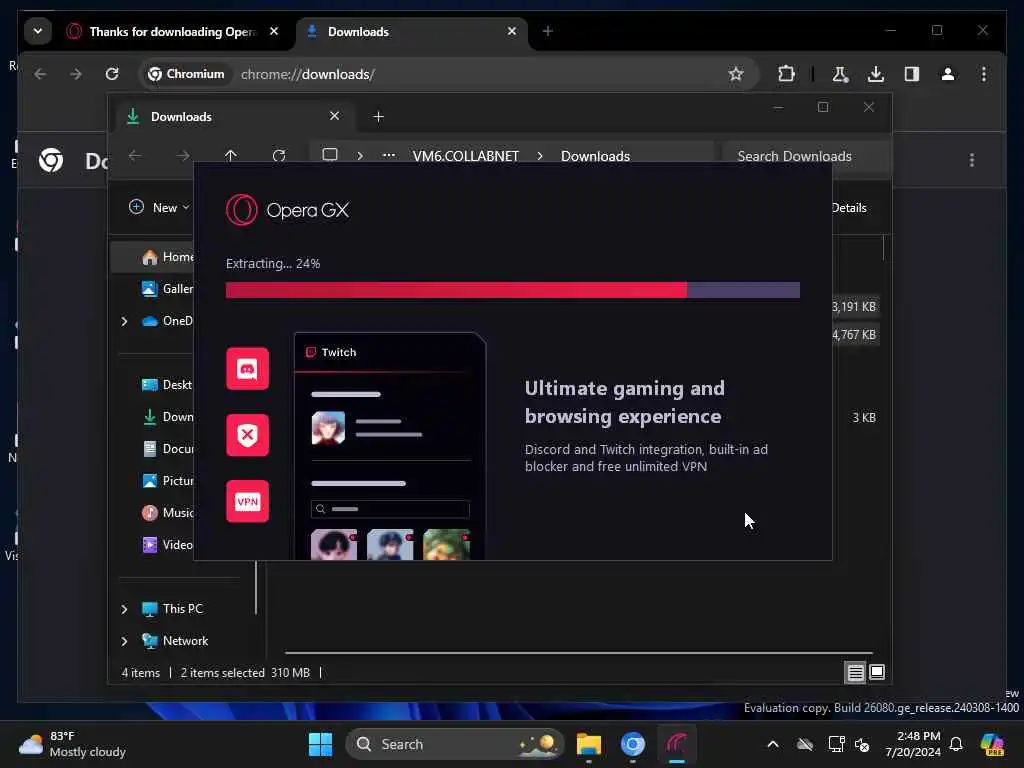Show hidden system tray icons
This screenshot has width=1024, height=768.
tap(773, 744)
